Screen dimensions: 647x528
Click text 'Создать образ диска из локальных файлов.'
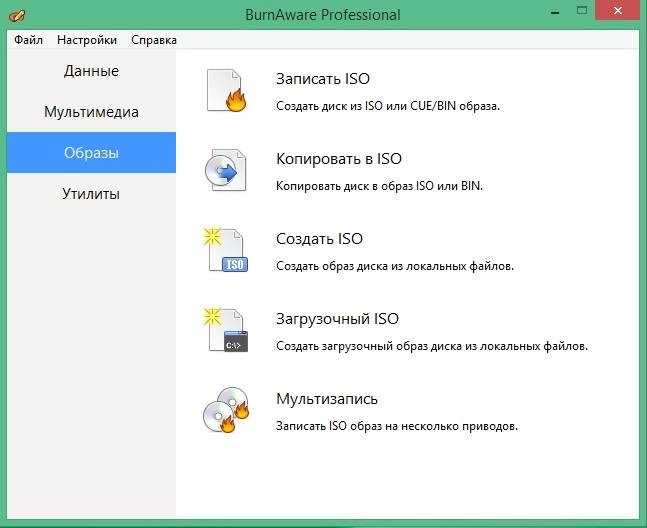pyautogui.click(x=395, y=266)
